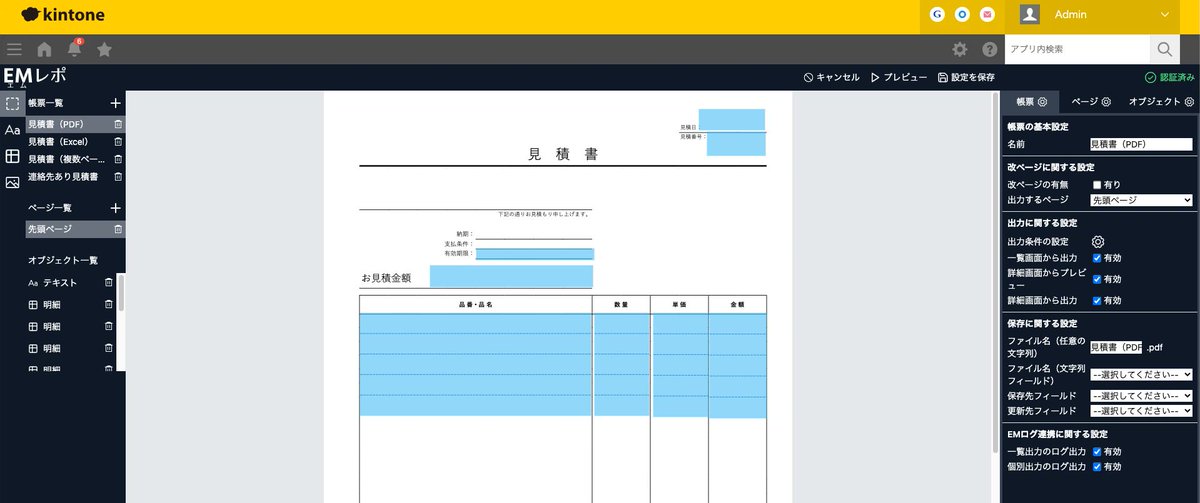Screen dimensions: 1200x503
Task: Go to the kintone home icon
Action: point(44,49)
